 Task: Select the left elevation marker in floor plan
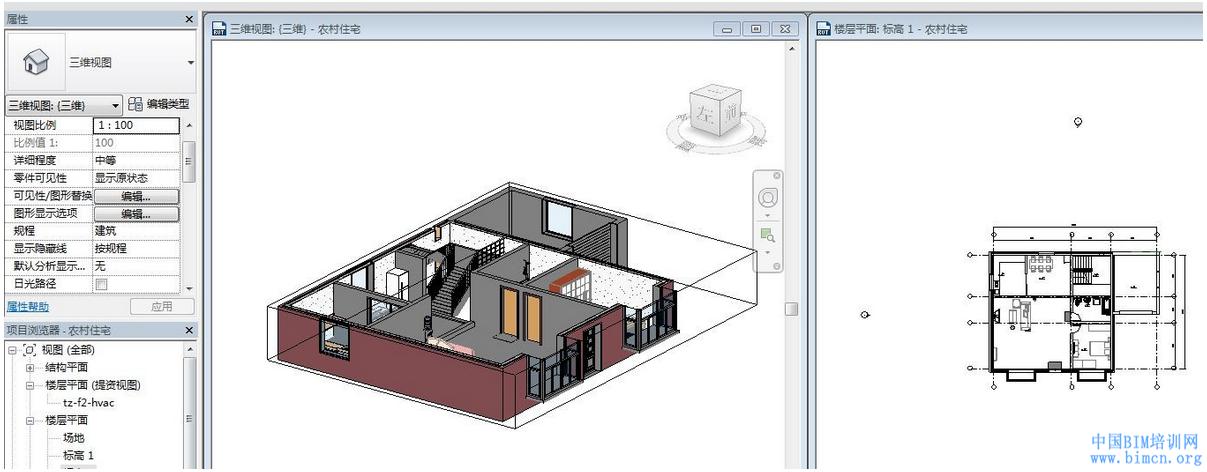[865, 314]
